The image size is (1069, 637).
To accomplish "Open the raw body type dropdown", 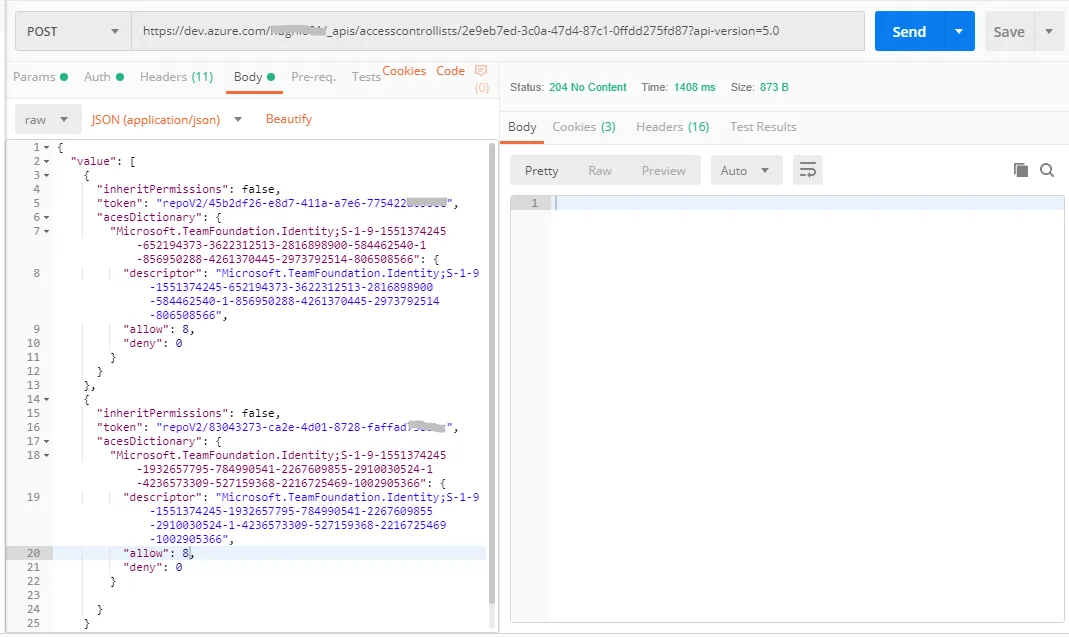I will 47,120.
